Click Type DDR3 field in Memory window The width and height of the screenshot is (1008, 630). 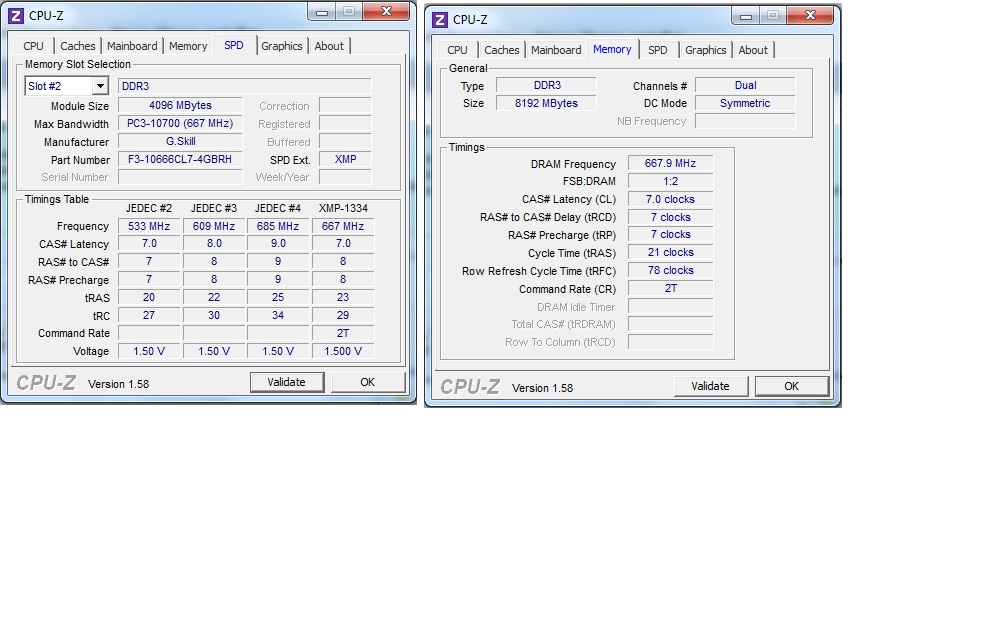(546, 85)
